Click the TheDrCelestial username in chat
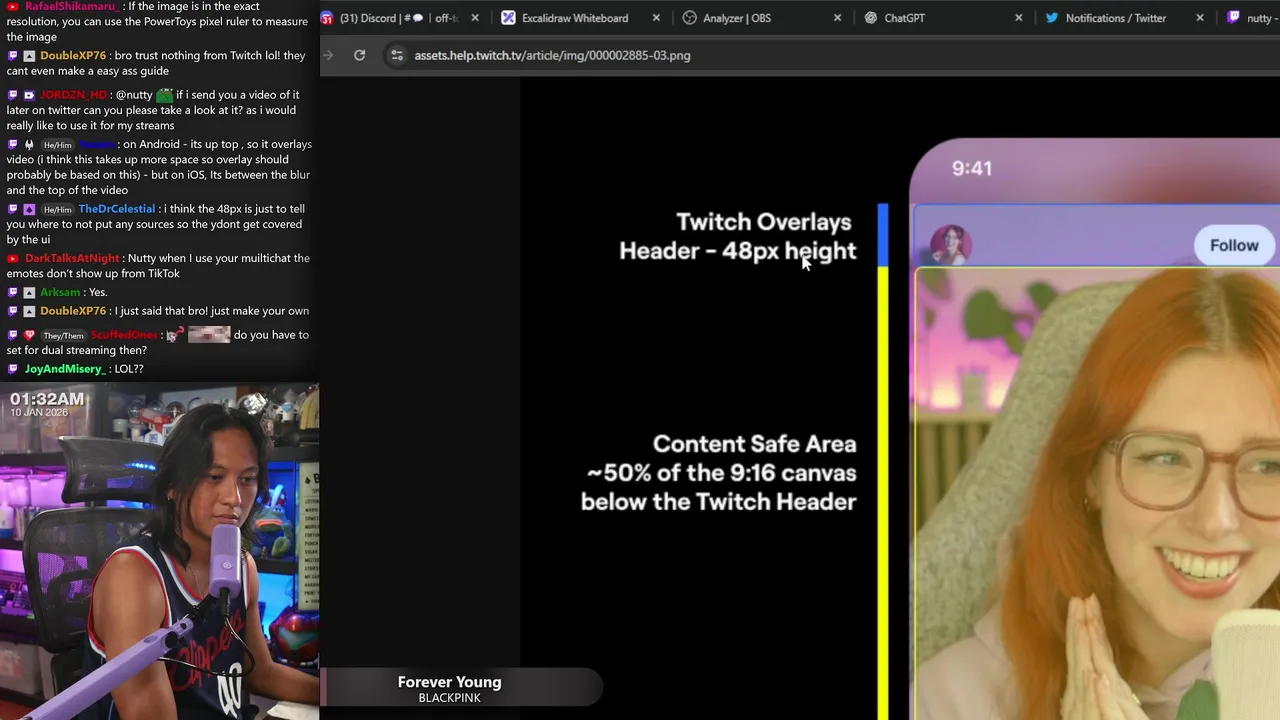 (117, 209)
